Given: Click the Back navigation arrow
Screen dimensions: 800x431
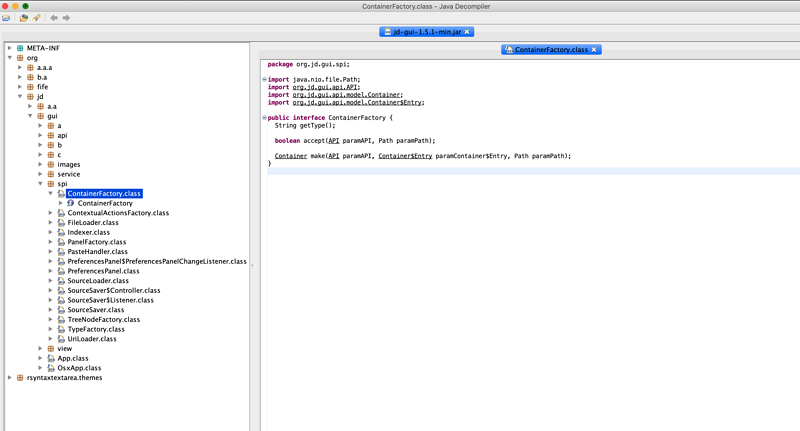Looking at the screenshot, I should [54, 18].
